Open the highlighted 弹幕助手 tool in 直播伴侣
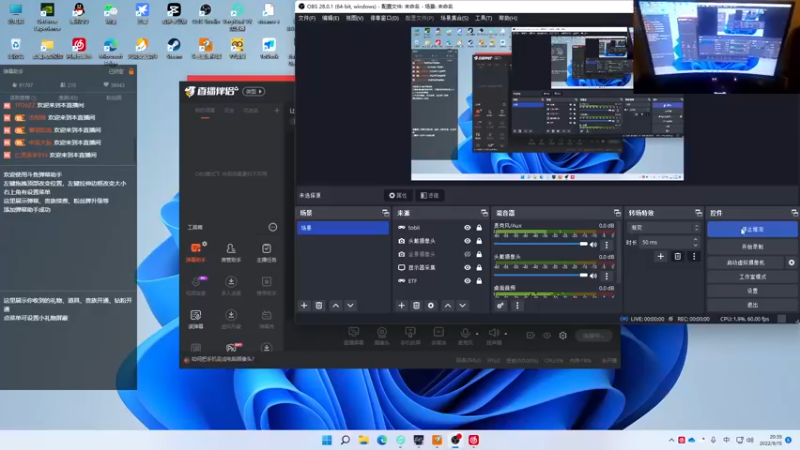The height and width of the screenshot is (450, 800). (196, 252)
